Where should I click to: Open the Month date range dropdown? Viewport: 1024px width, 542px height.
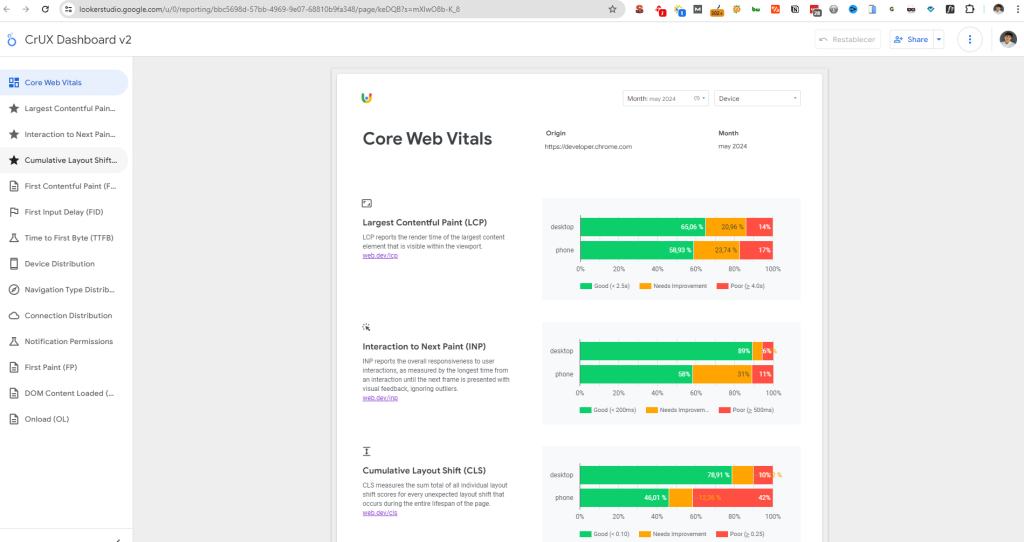(x=666, y=98)
